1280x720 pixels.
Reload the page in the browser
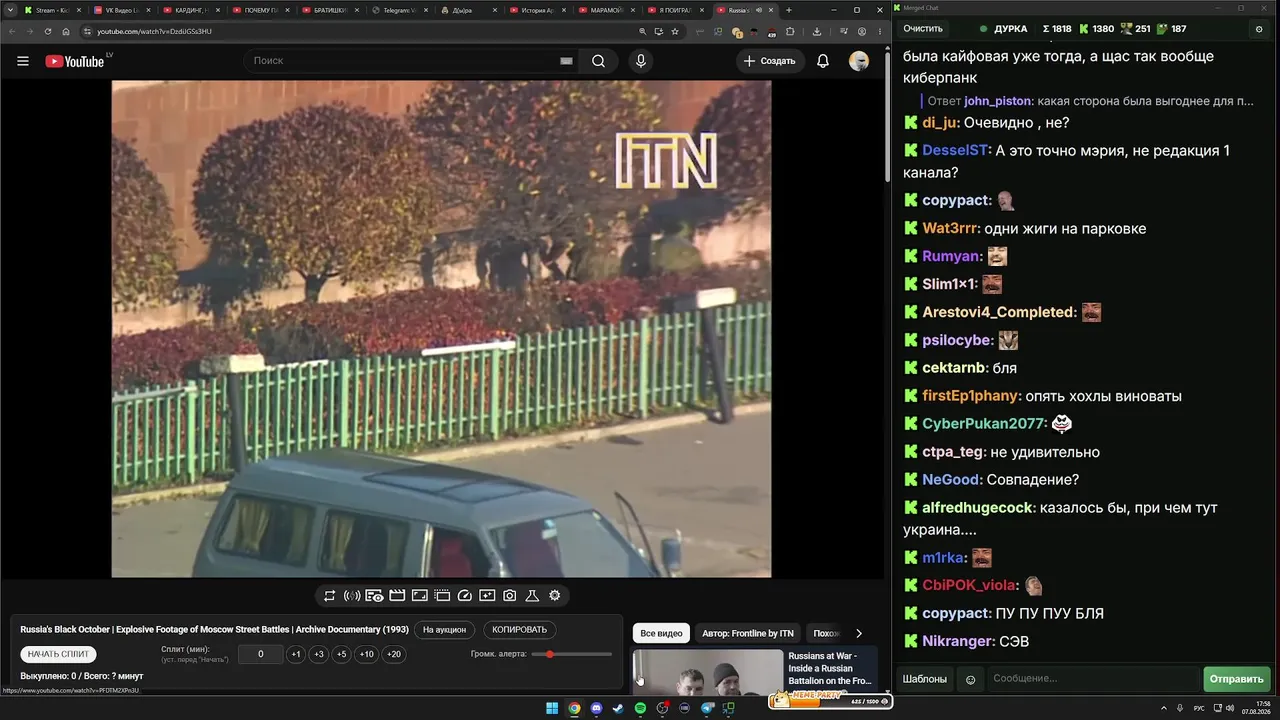48,31
